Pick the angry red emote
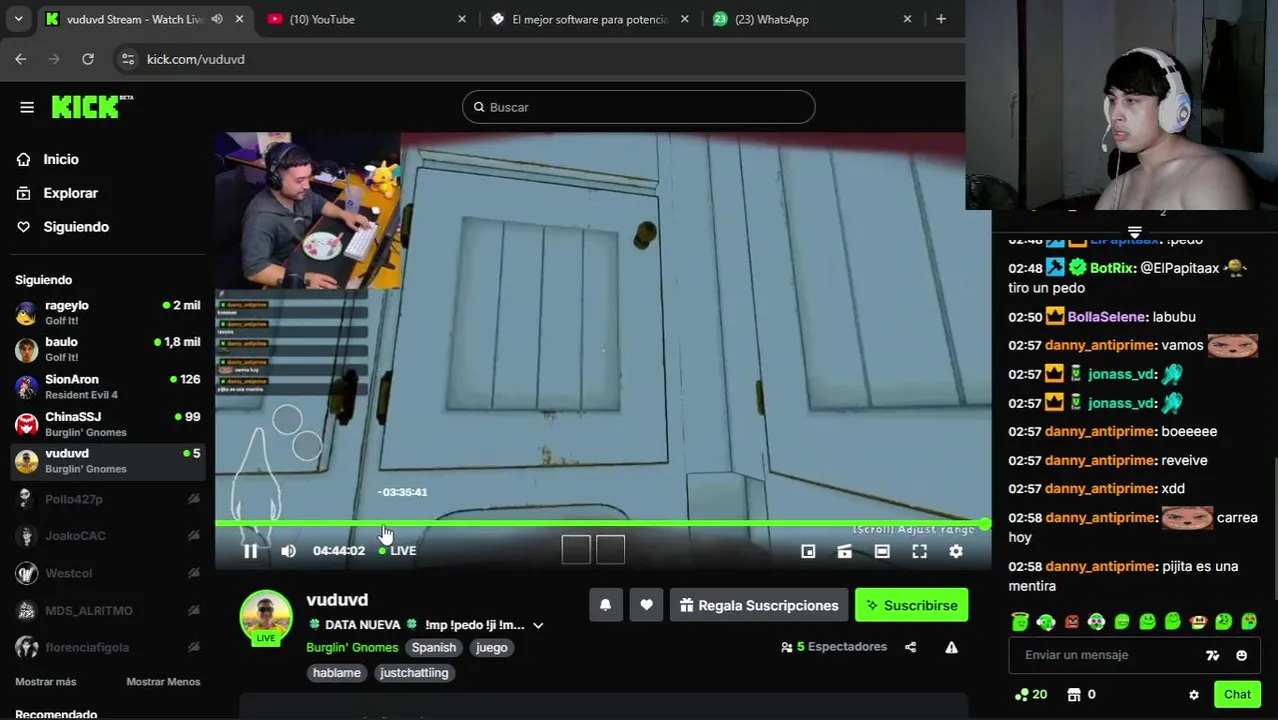The height and width of the screenshot is (720, 1278). click(x=1071, y=622)
